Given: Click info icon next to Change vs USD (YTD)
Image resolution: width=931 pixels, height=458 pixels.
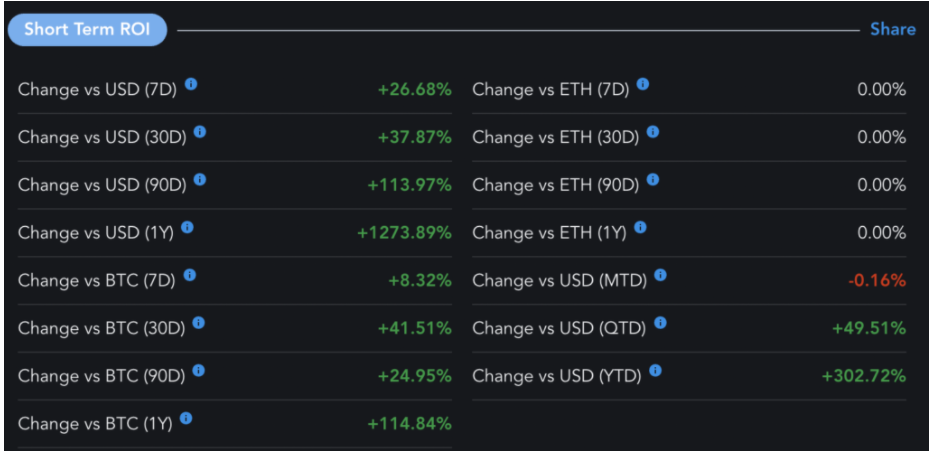Looking at the screenshot, I should [x=656, y=371].
